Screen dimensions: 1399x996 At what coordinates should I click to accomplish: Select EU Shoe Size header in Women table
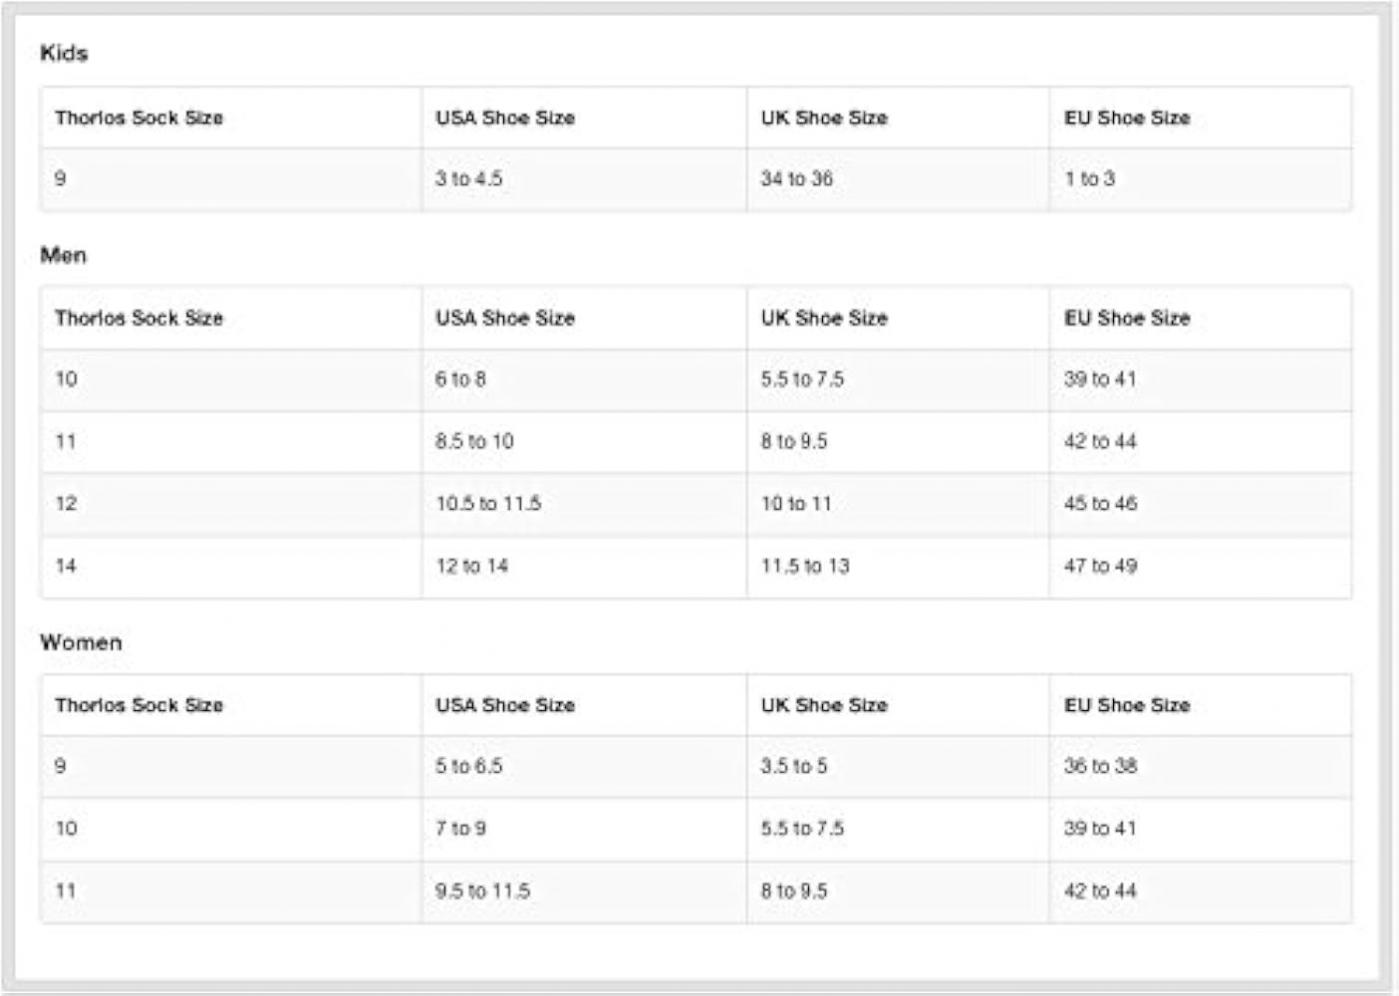point(1127,705)
